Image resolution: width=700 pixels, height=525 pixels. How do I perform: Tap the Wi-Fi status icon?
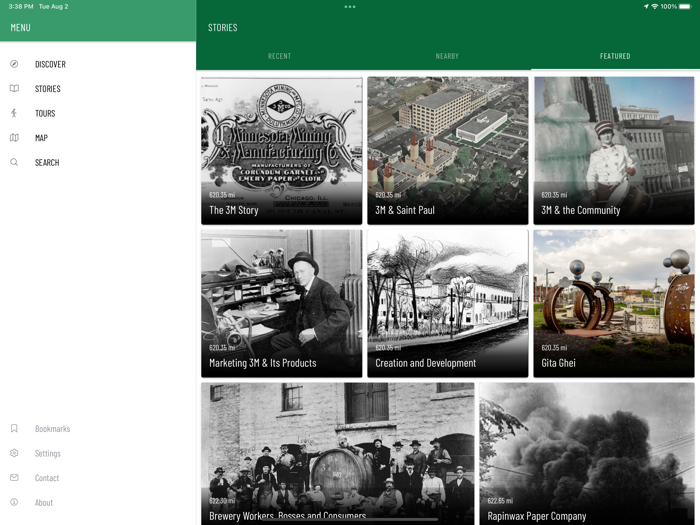click(655, 6)
